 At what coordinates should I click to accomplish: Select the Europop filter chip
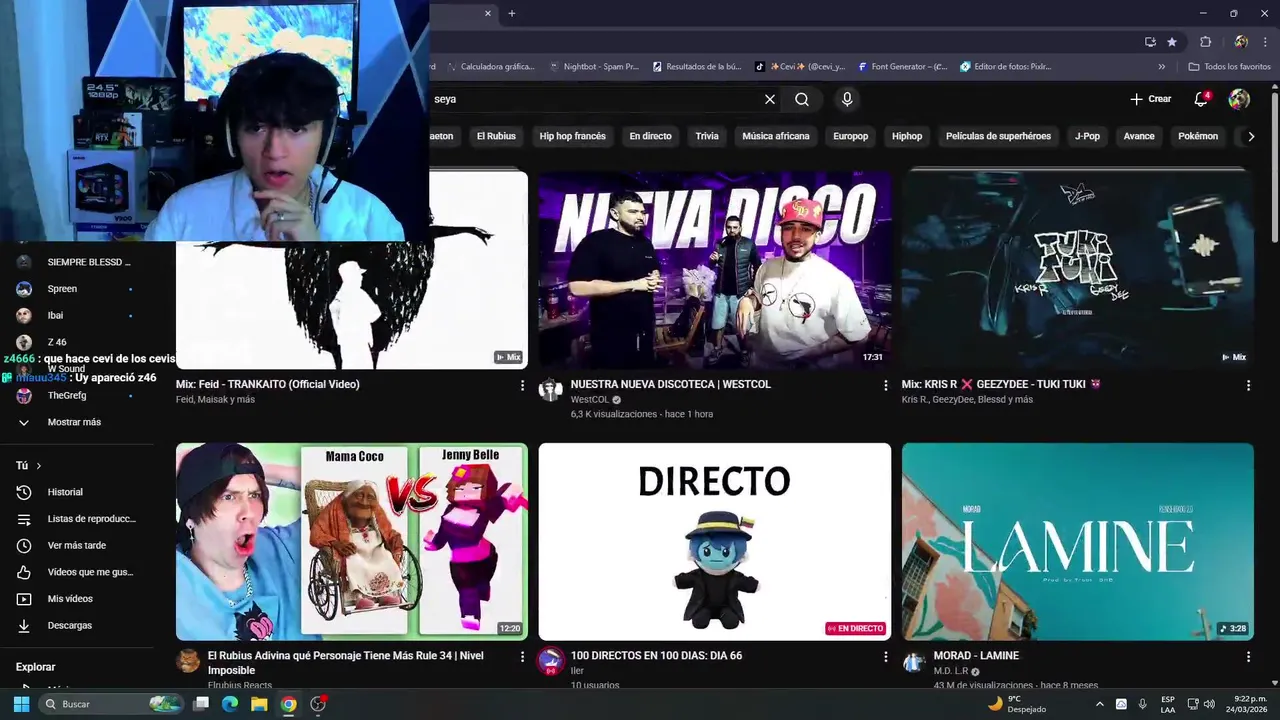click(851, 136)
